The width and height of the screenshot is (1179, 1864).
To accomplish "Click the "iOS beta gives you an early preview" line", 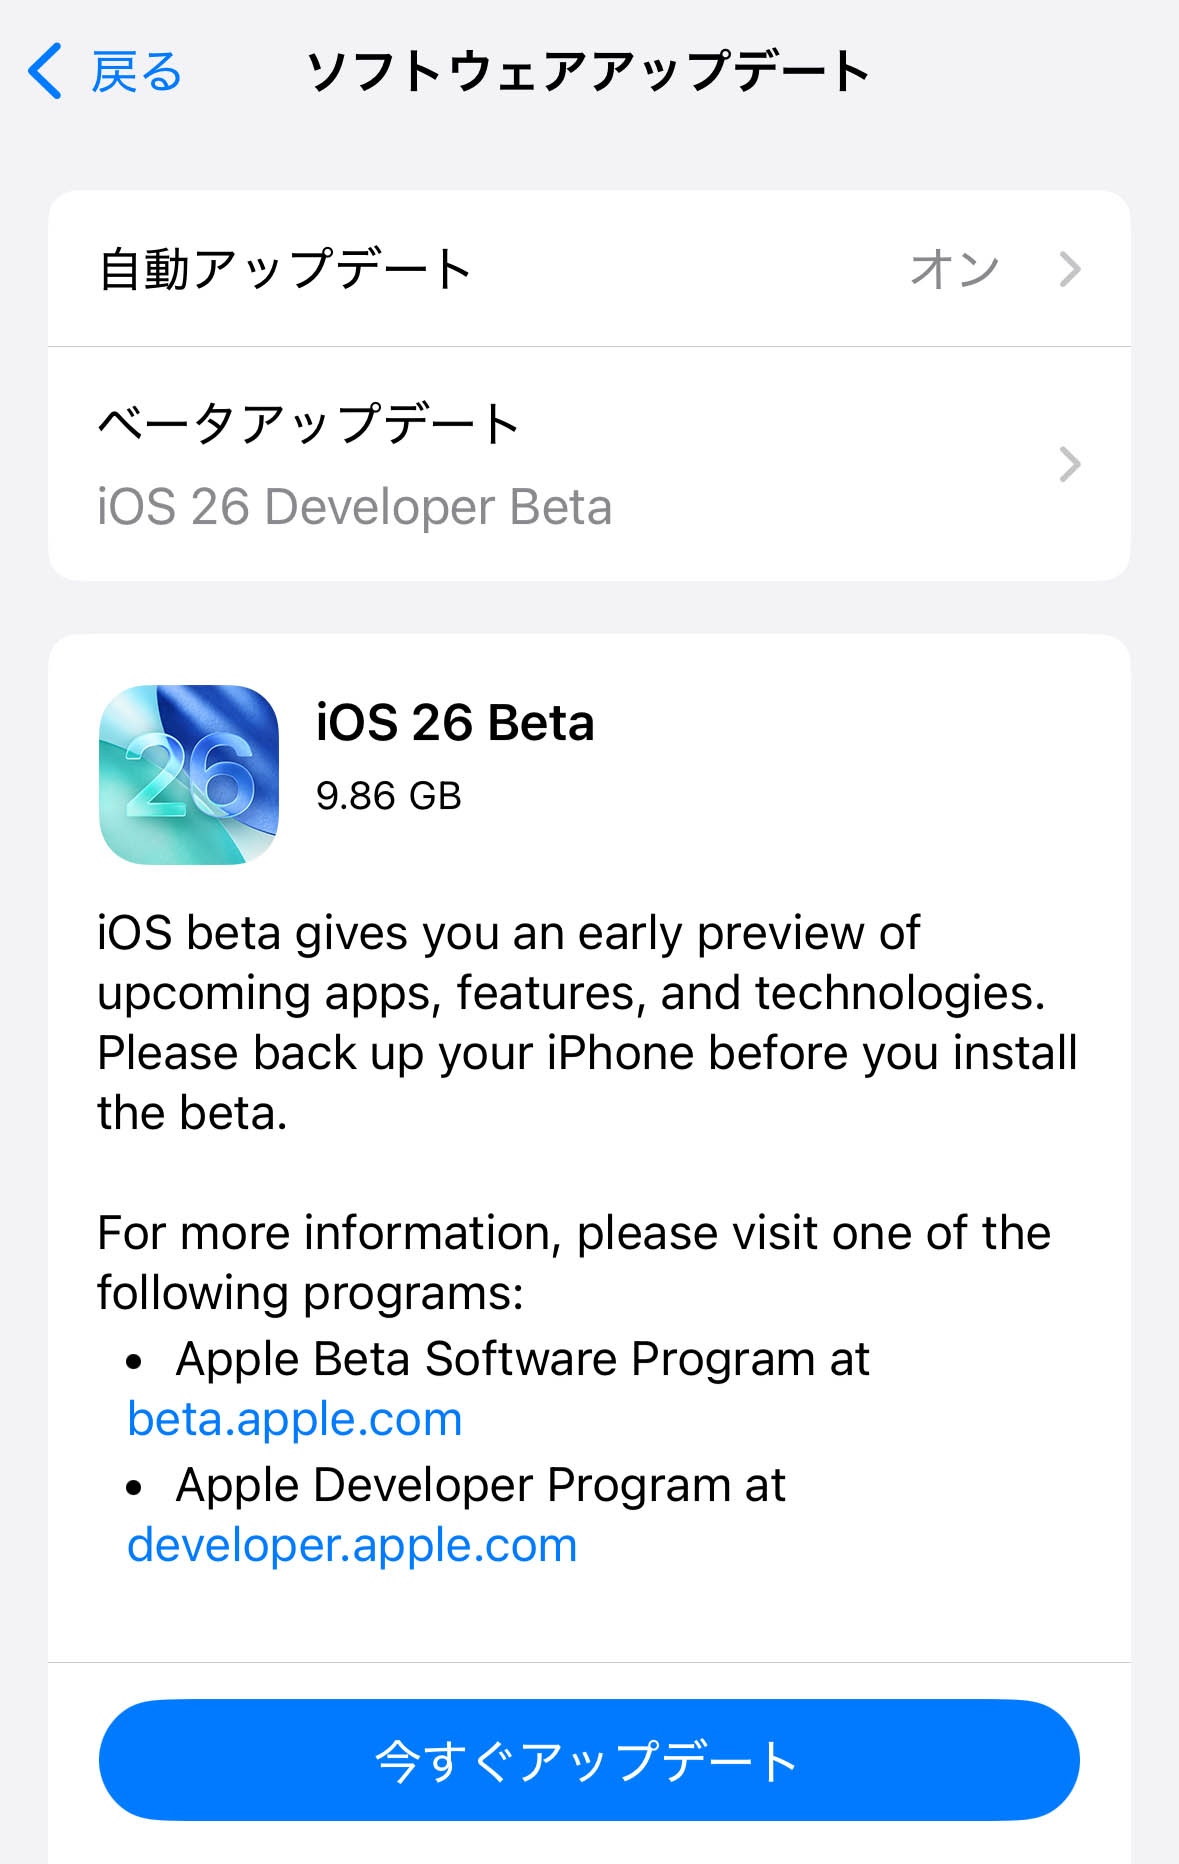I will point(508,933).
